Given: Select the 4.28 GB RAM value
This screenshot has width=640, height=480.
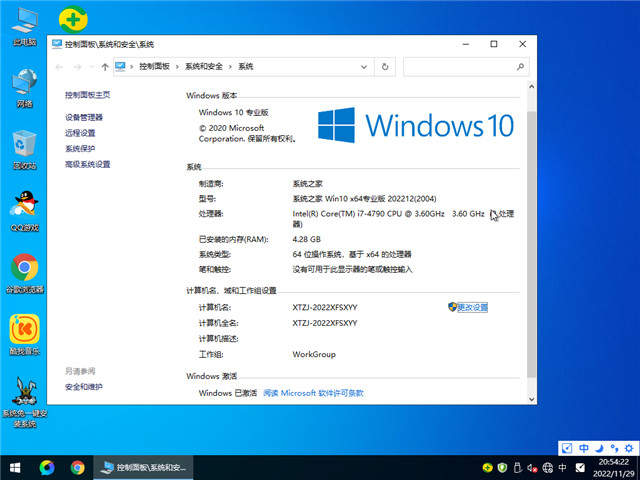Looking at the screenshot, I should (x=307, y=239).
